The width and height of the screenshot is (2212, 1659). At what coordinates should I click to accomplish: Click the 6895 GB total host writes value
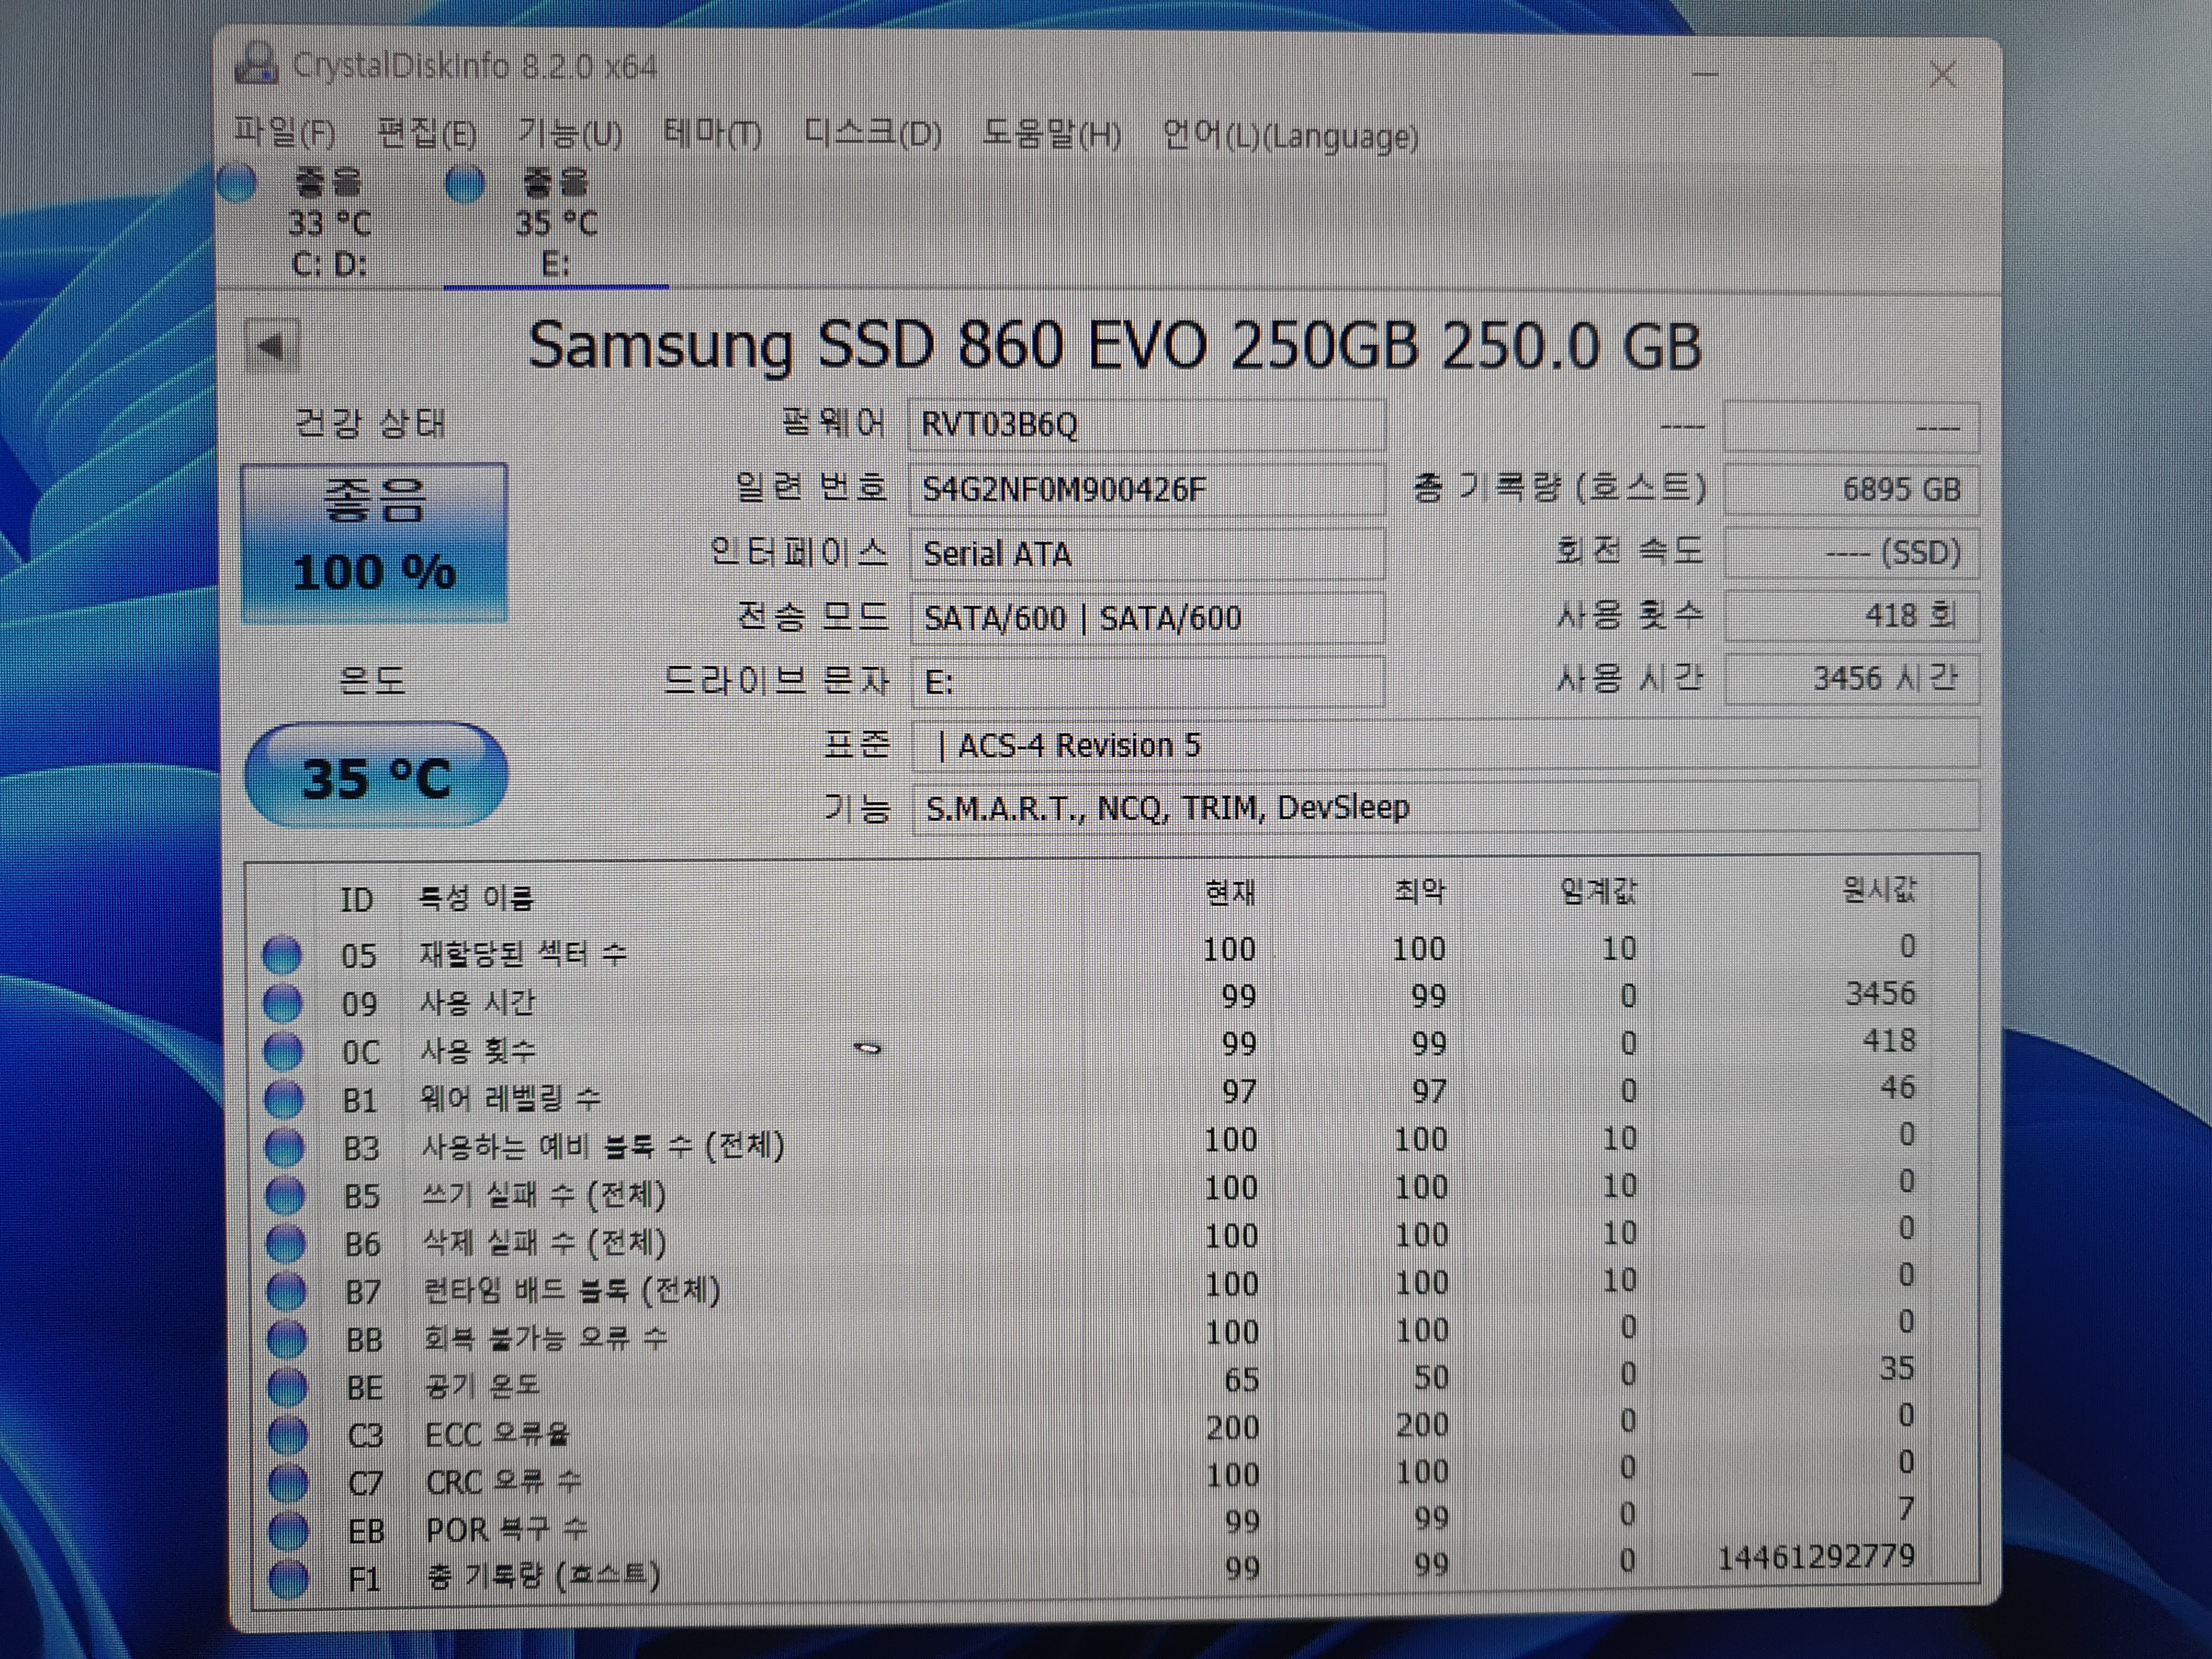coord(1852,489)
